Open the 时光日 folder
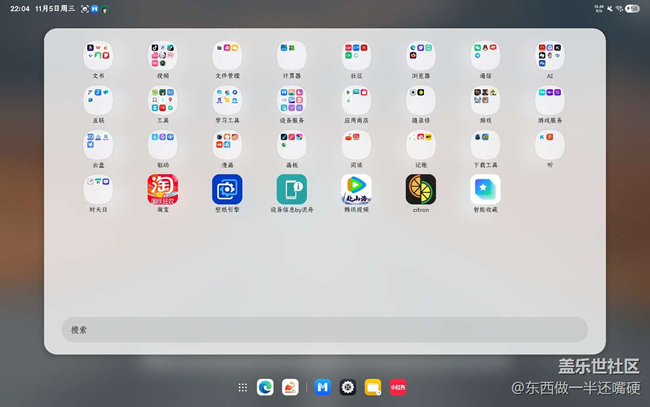Image resolution: width=650 pixels, height=407 pixels. tap(98, 189)
